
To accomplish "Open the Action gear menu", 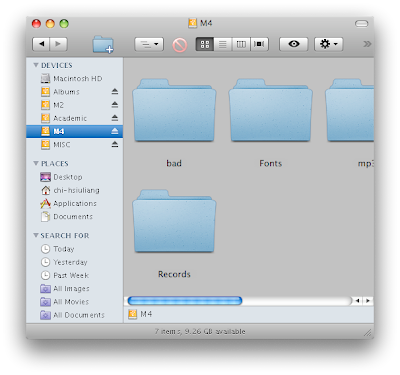I will (x=329, y=44).
